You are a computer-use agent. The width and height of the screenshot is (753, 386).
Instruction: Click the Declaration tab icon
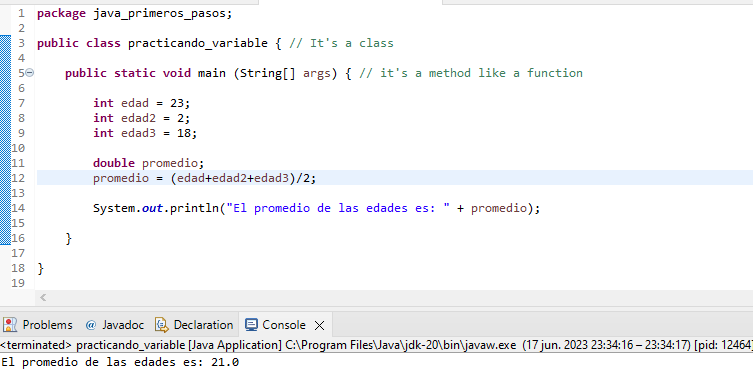pyautogui.click(x=162, y=325)
